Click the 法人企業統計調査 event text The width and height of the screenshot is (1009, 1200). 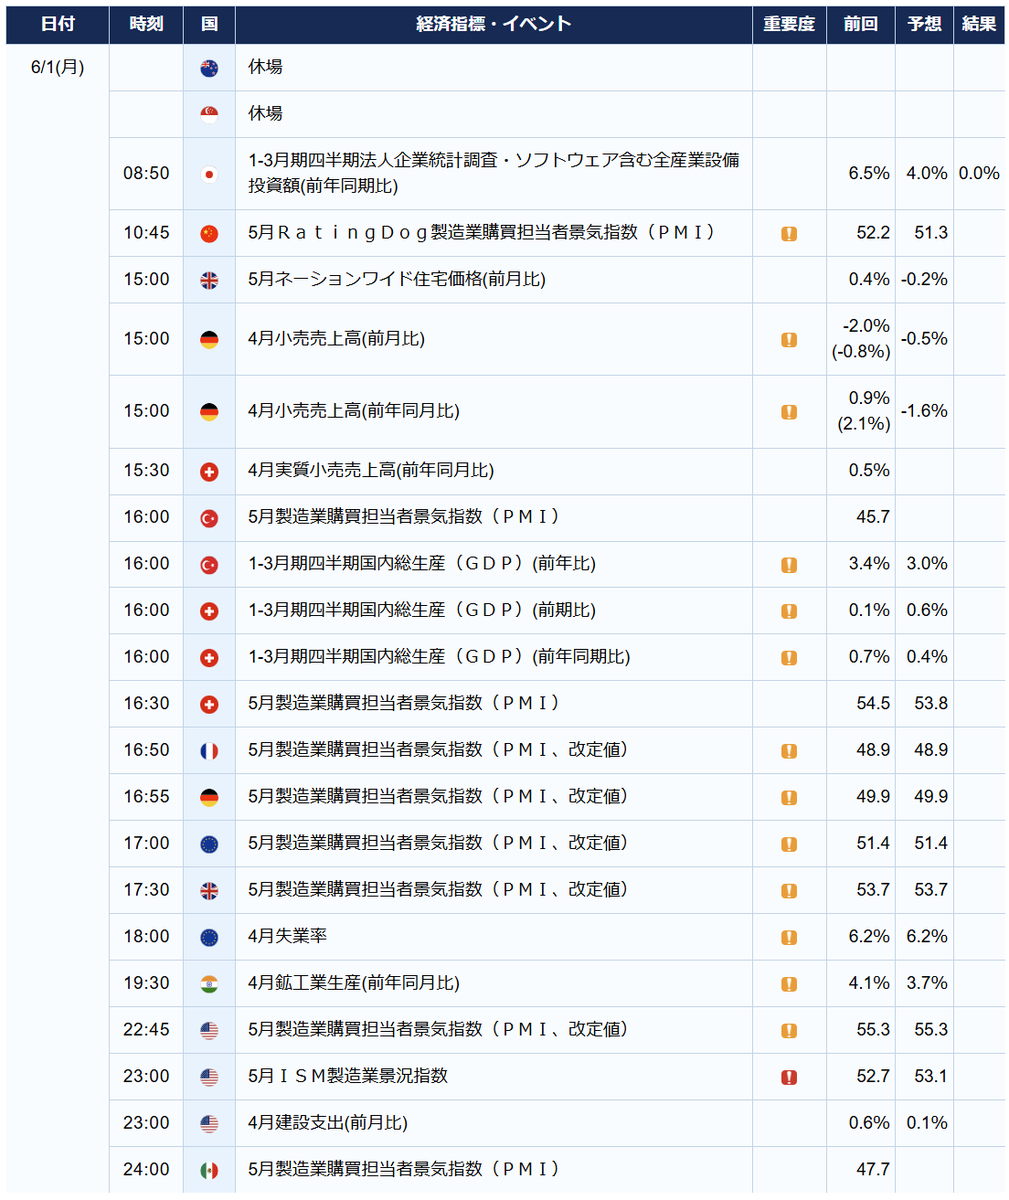(494, 173)
